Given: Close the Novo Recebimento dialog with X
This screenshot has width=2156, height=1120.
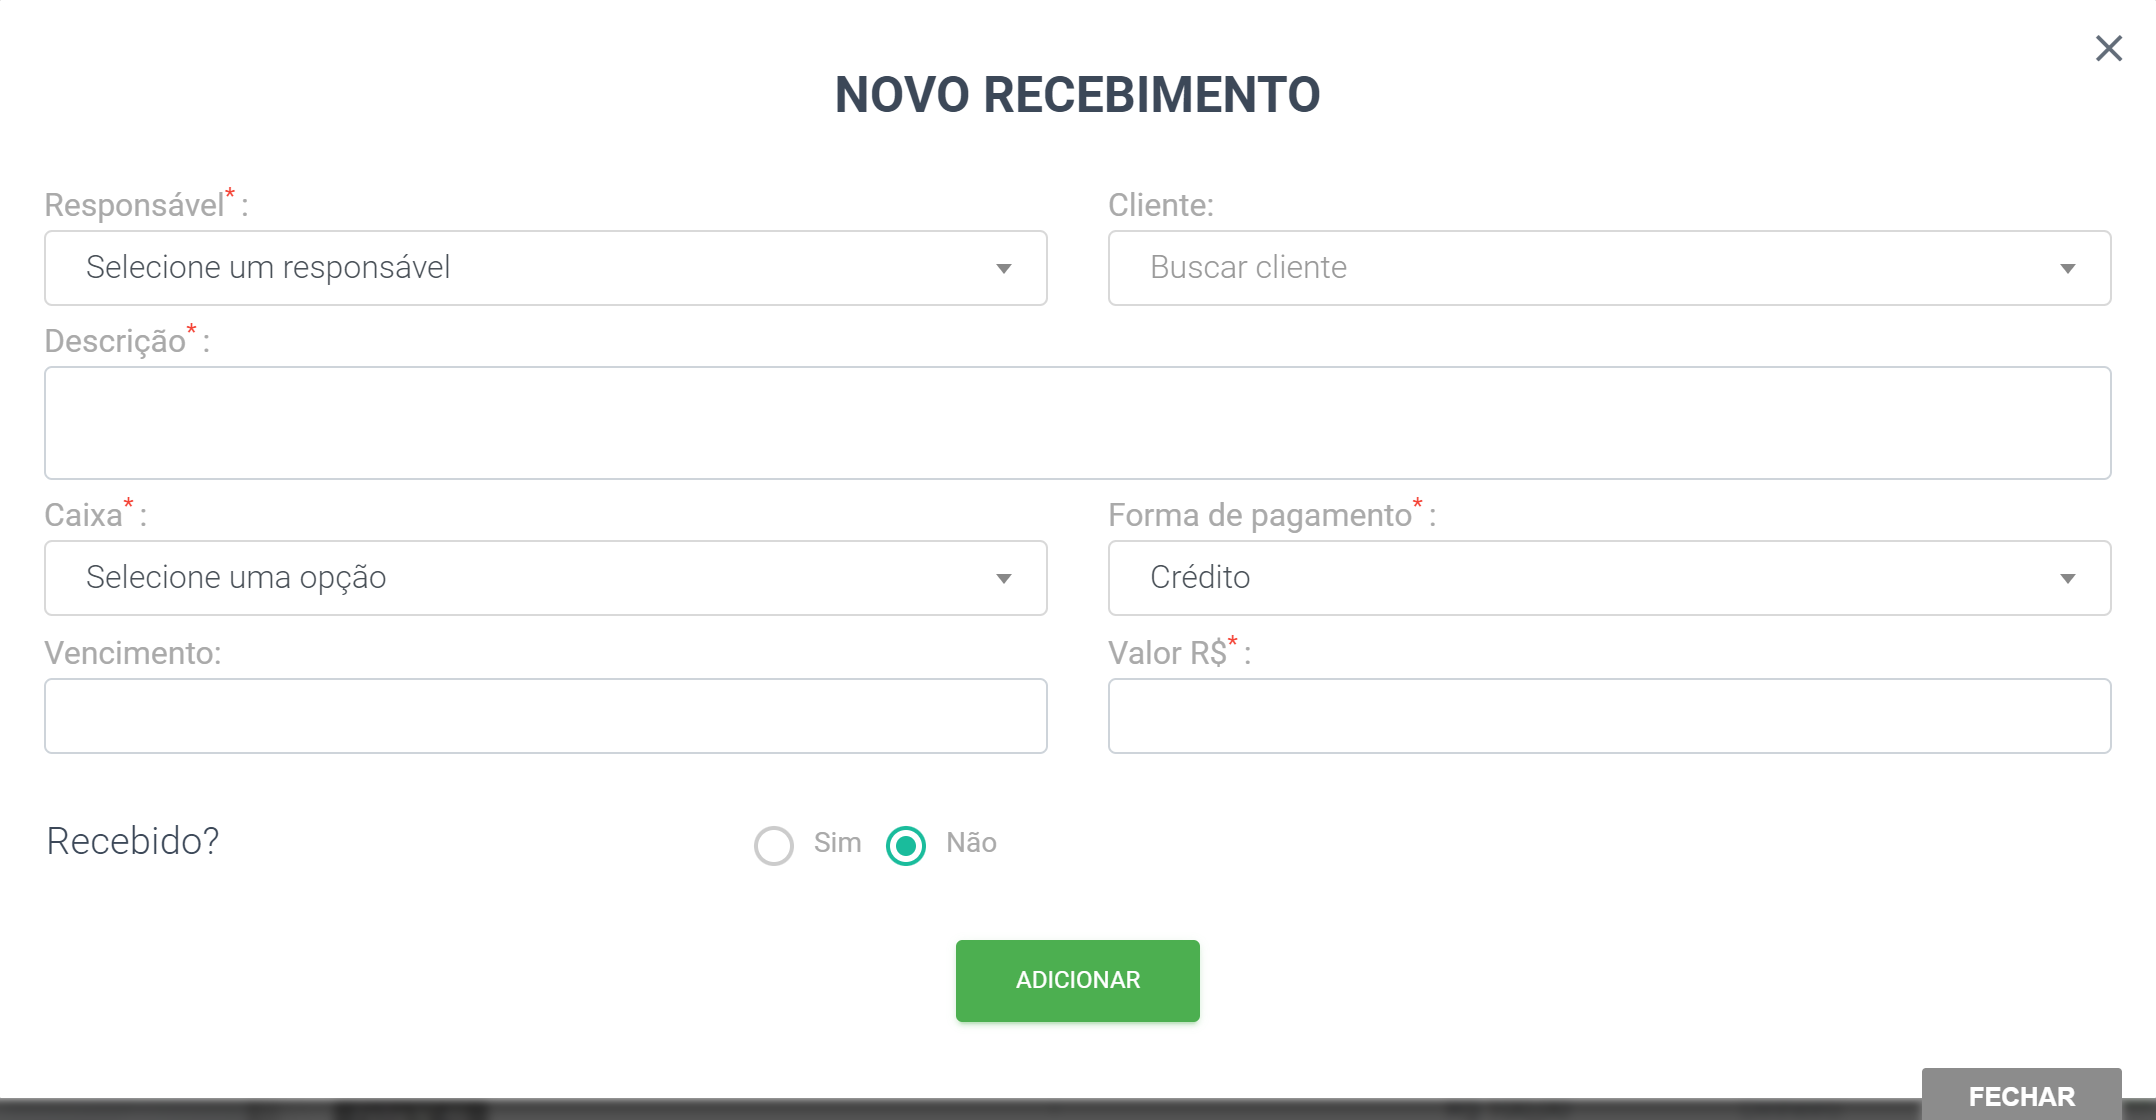Looking at the screenshot, I should [2108, 48].
